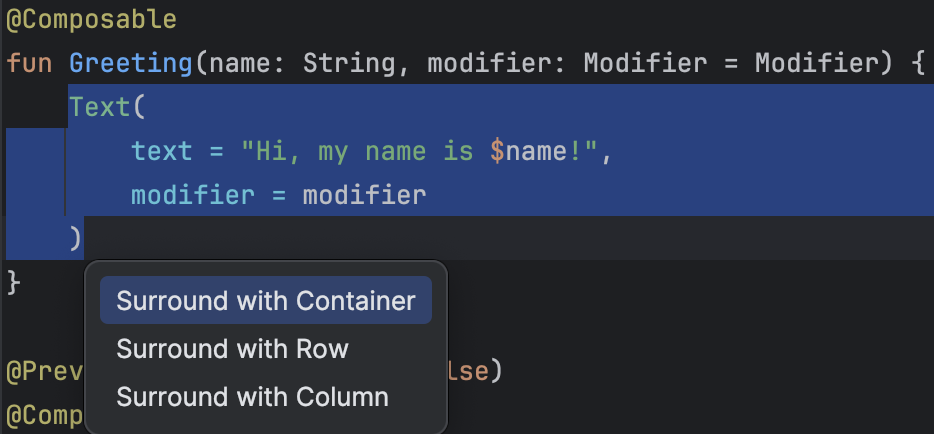The image size is (934, 434).
Task: Click the opening curly brace after signature
Action: (917, 64)
